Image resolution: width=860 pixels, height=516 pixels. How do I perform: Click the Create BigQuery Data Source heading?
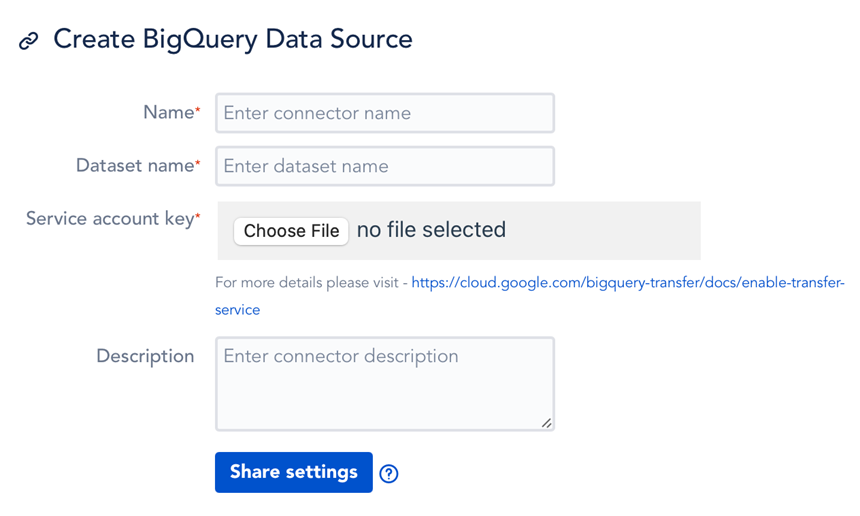click(x=232, y=40)
